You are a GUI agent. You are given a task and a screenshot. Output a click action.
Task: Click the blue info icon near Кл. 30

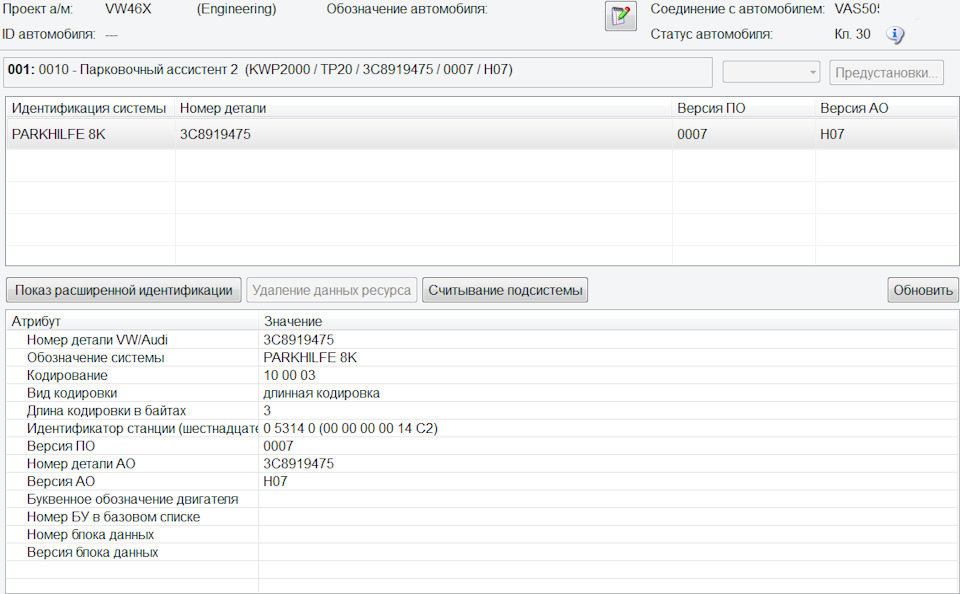(x=894, y=35)
